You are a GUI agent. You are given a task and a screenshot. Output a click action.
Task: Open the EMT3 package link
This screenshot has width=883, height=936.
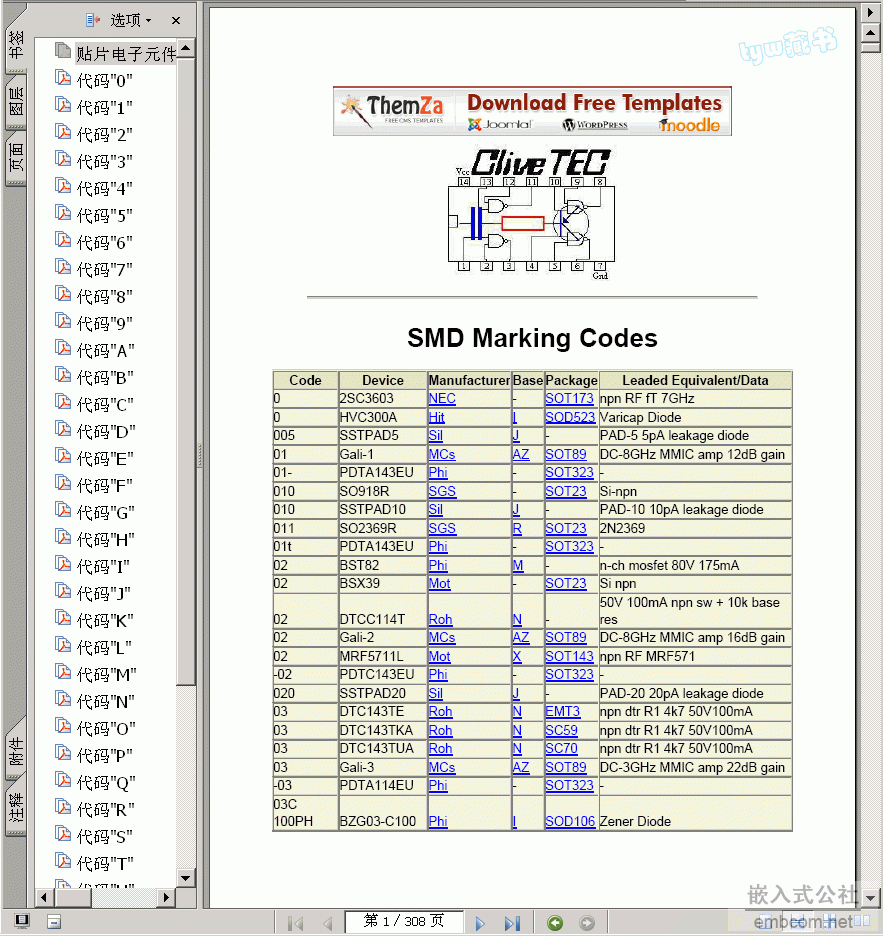pos(562,712)
